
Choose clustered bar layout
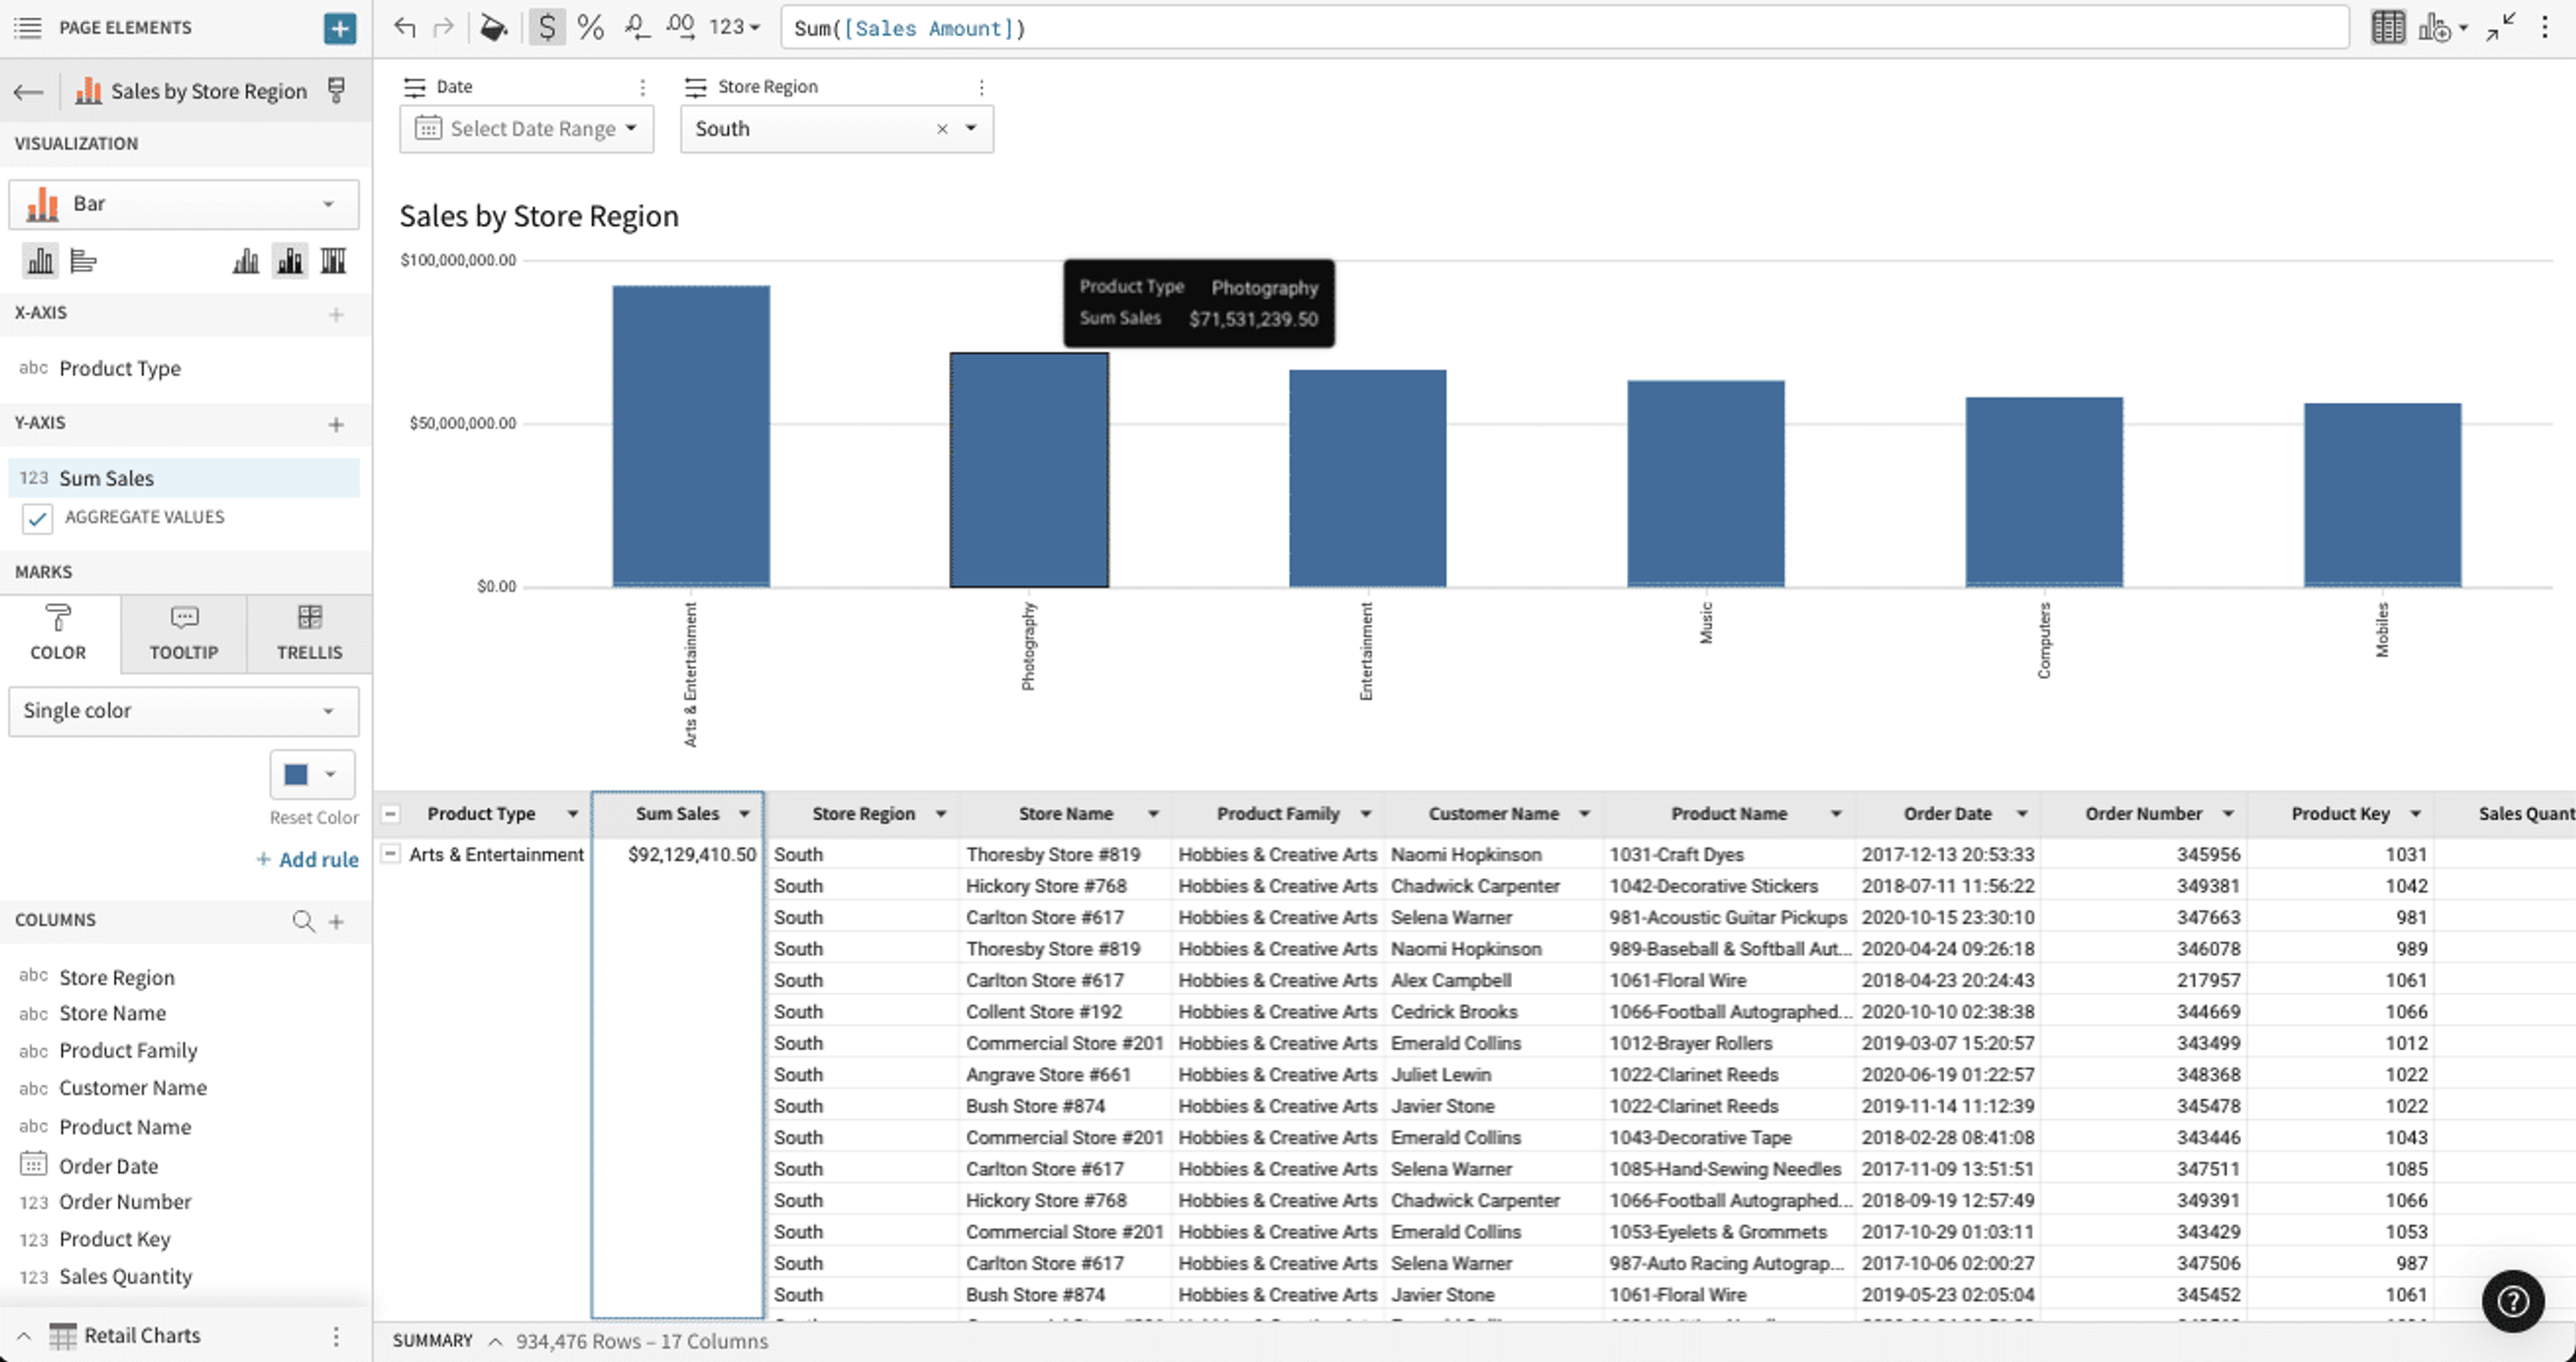[246, 262]
